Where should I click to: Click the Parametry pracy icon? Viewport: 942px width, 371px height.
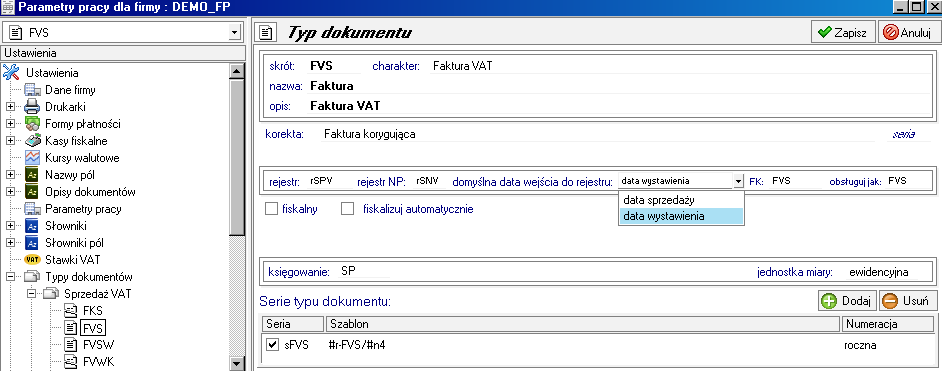32,209
